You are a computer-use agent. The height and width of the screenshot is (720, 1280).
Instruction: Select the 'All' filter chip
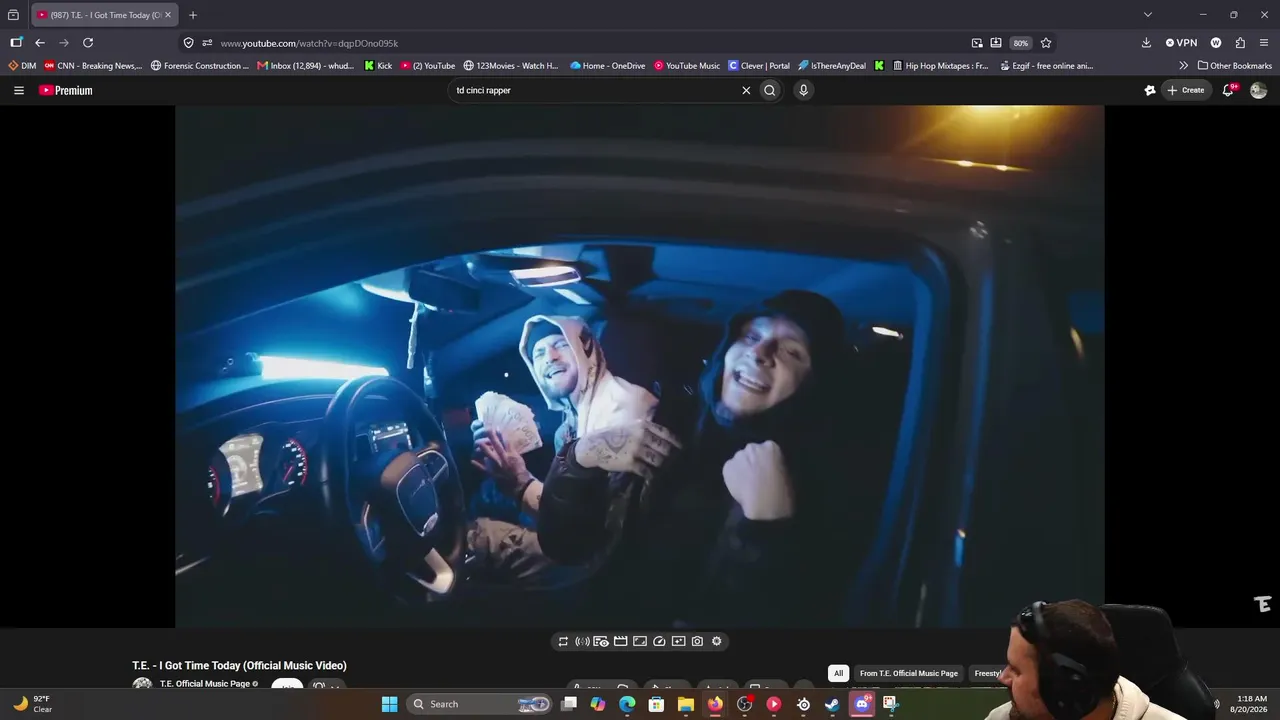[x=839, y=674]
